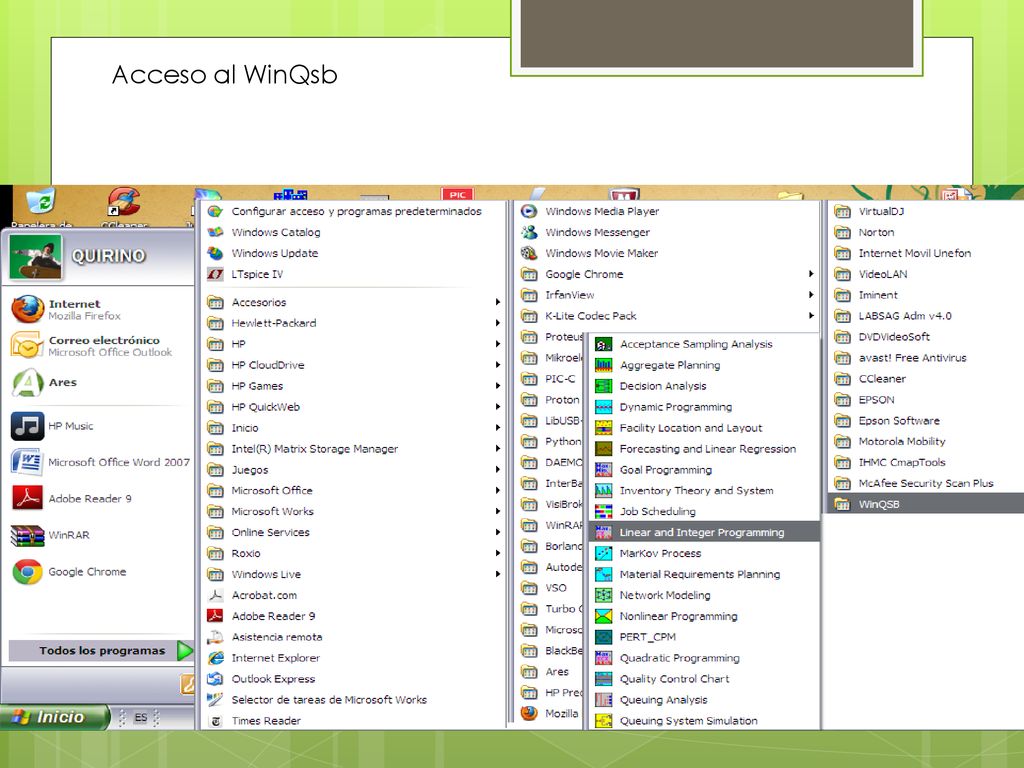Image resolution: width=1024 pixels, height=768 pixels.
Task: Click Todos los programas button
Action: click(x=101, y=650)
